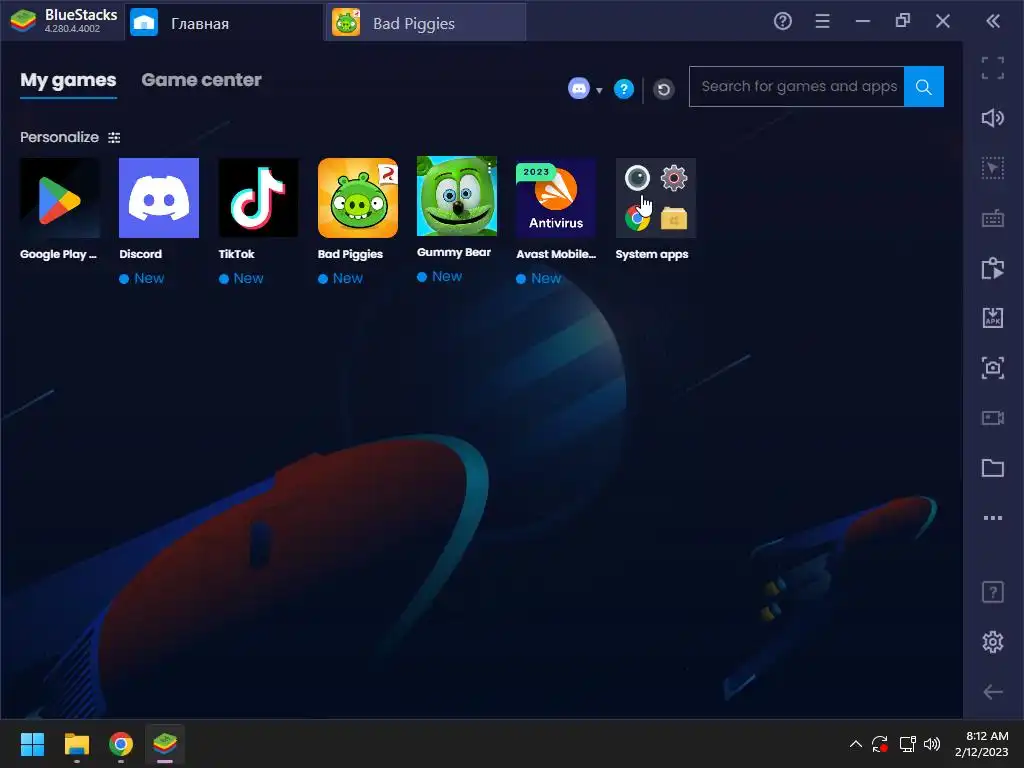Screen dimensions: 1024x768
Task: Click the volume speaker sidebar icon
Action: tap(993, 118)
